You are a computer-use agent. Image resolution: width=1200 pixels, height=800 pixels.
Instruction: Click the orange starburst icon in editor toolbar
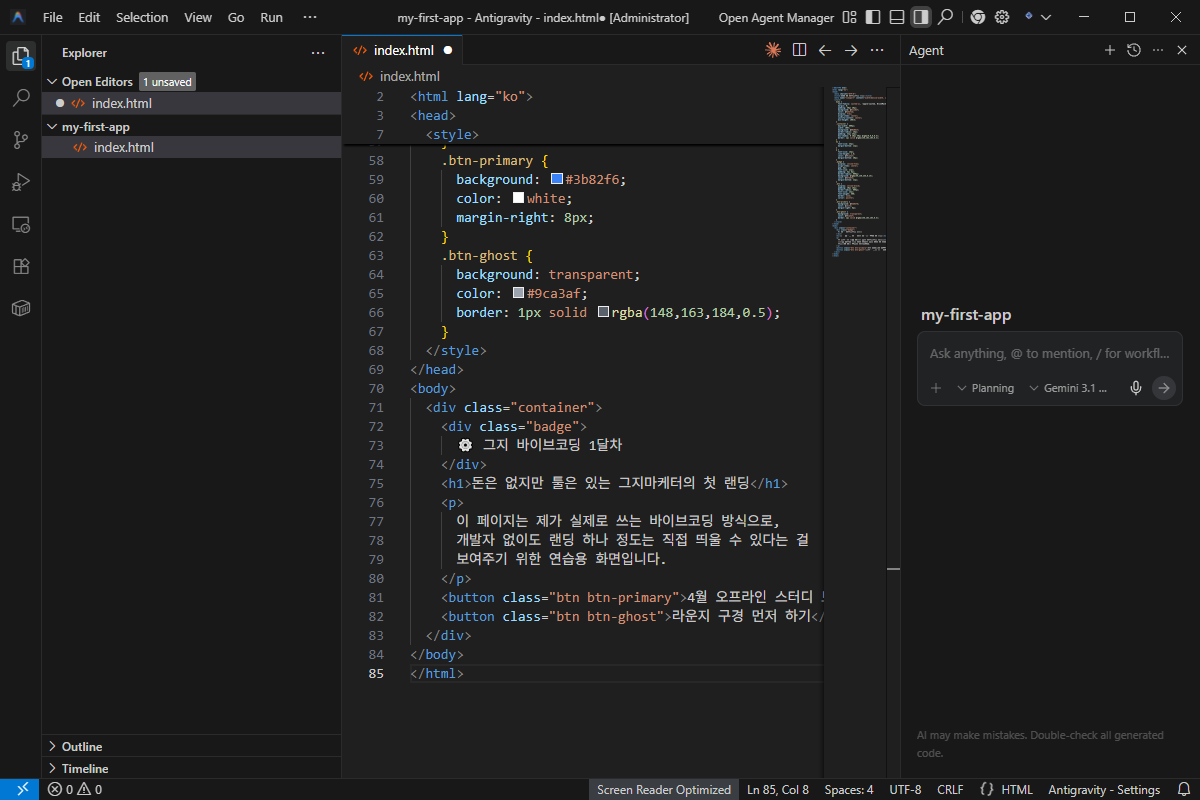tap(772, 50)
